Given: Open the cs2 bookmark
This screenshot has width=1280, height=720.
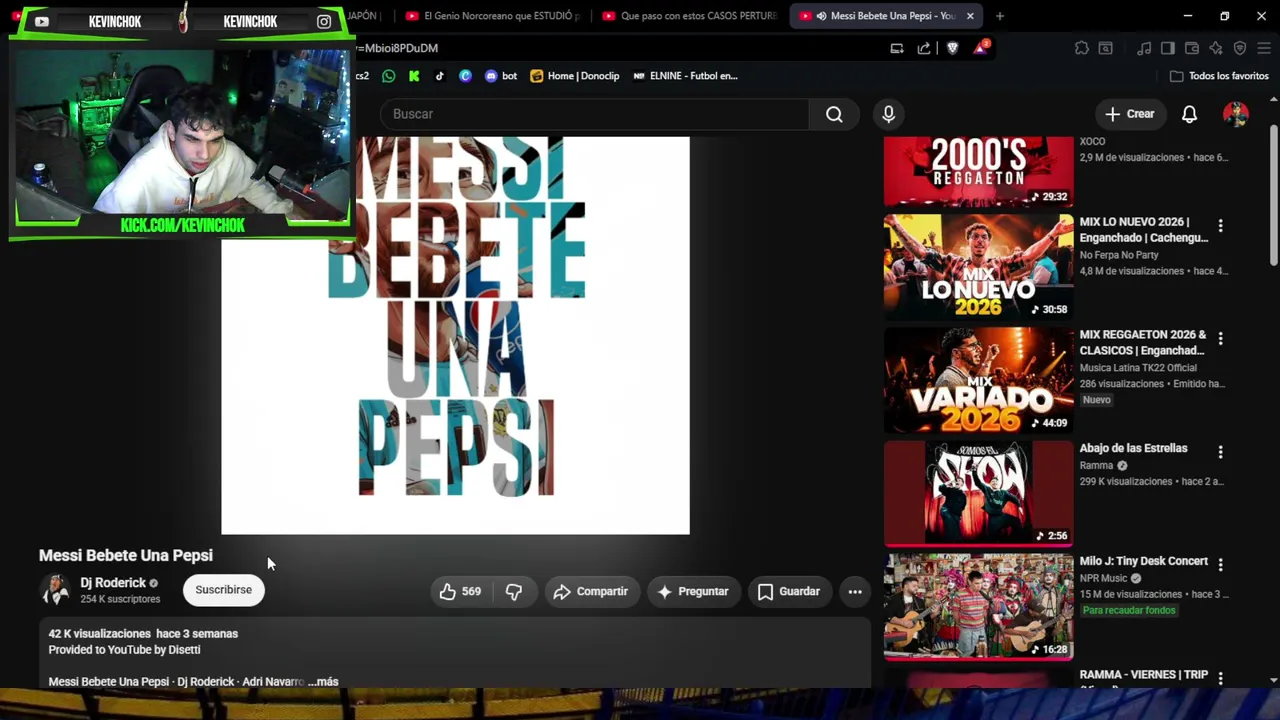Looking at the screenshot, I should (x=362, y=76).
